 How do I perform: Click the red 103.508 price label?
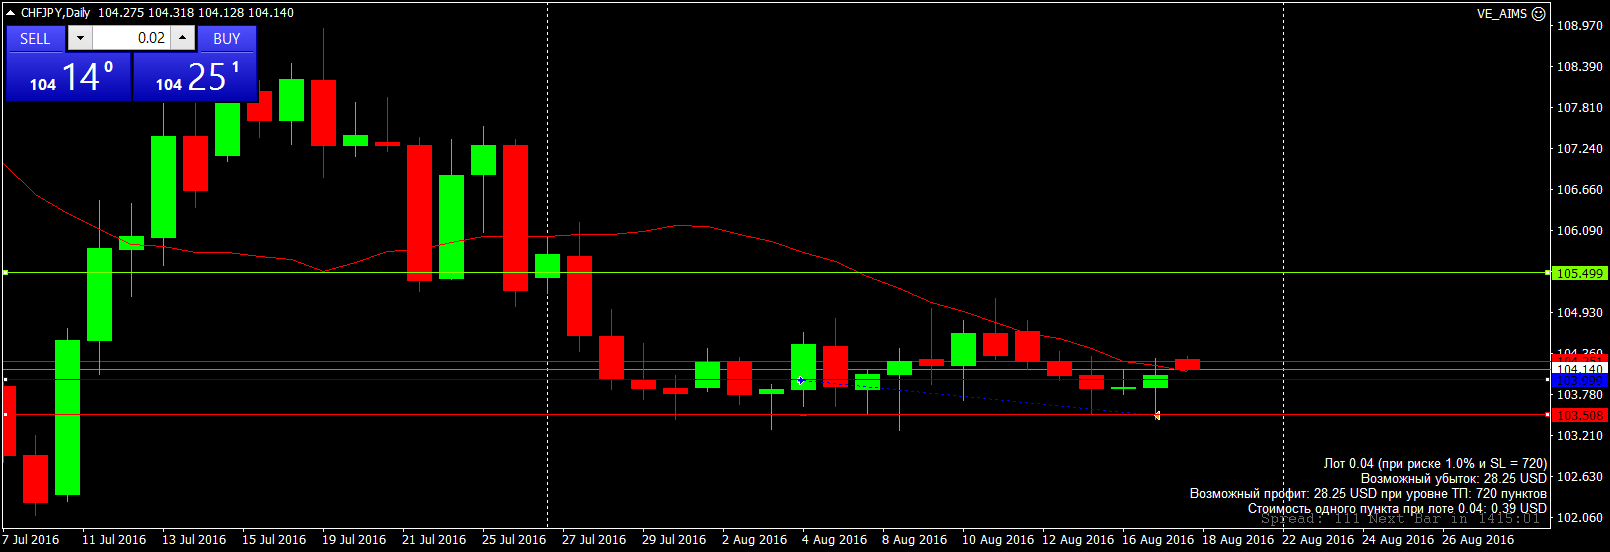1579,415
